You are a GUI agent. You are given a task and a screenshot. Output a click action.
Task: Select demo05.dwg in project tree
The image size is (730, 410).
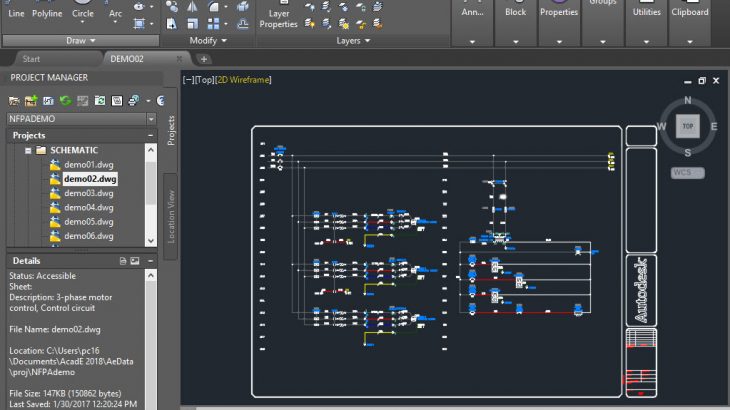pos(88,222)
